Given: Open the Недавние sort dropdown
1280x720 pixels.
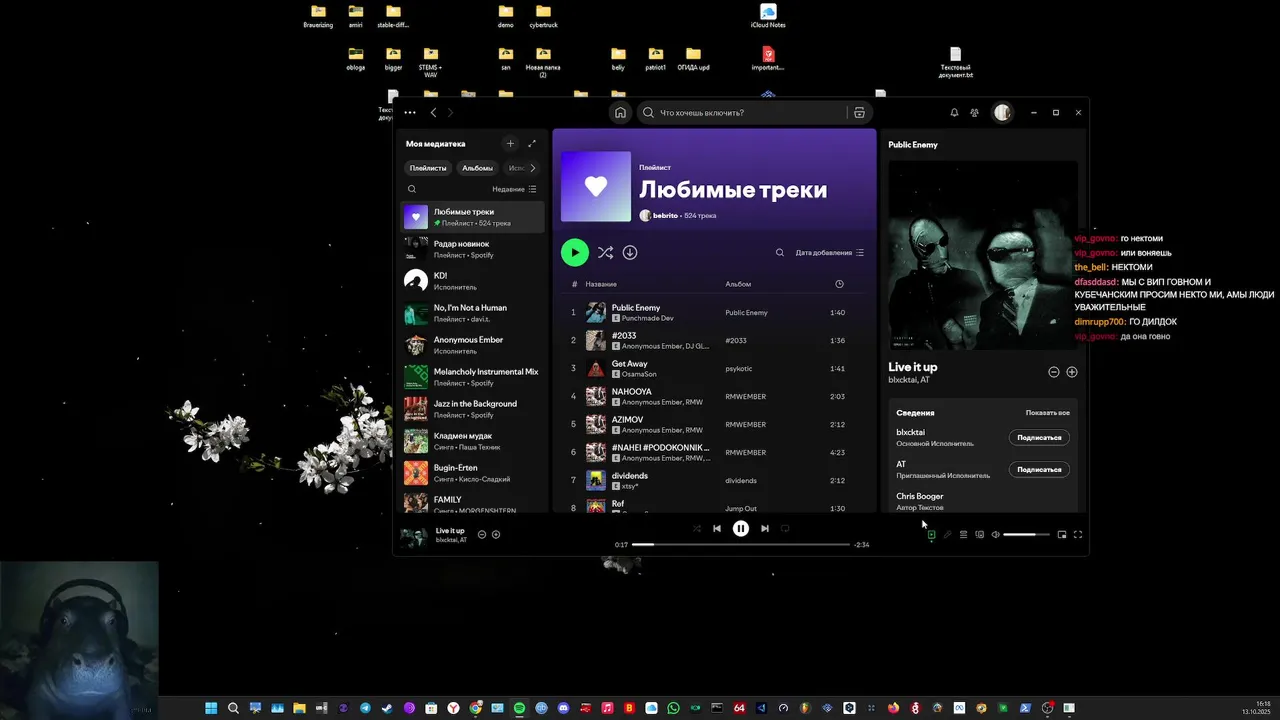Looking at the screenshot, I should pyautogui.click(x=514, y=189).
